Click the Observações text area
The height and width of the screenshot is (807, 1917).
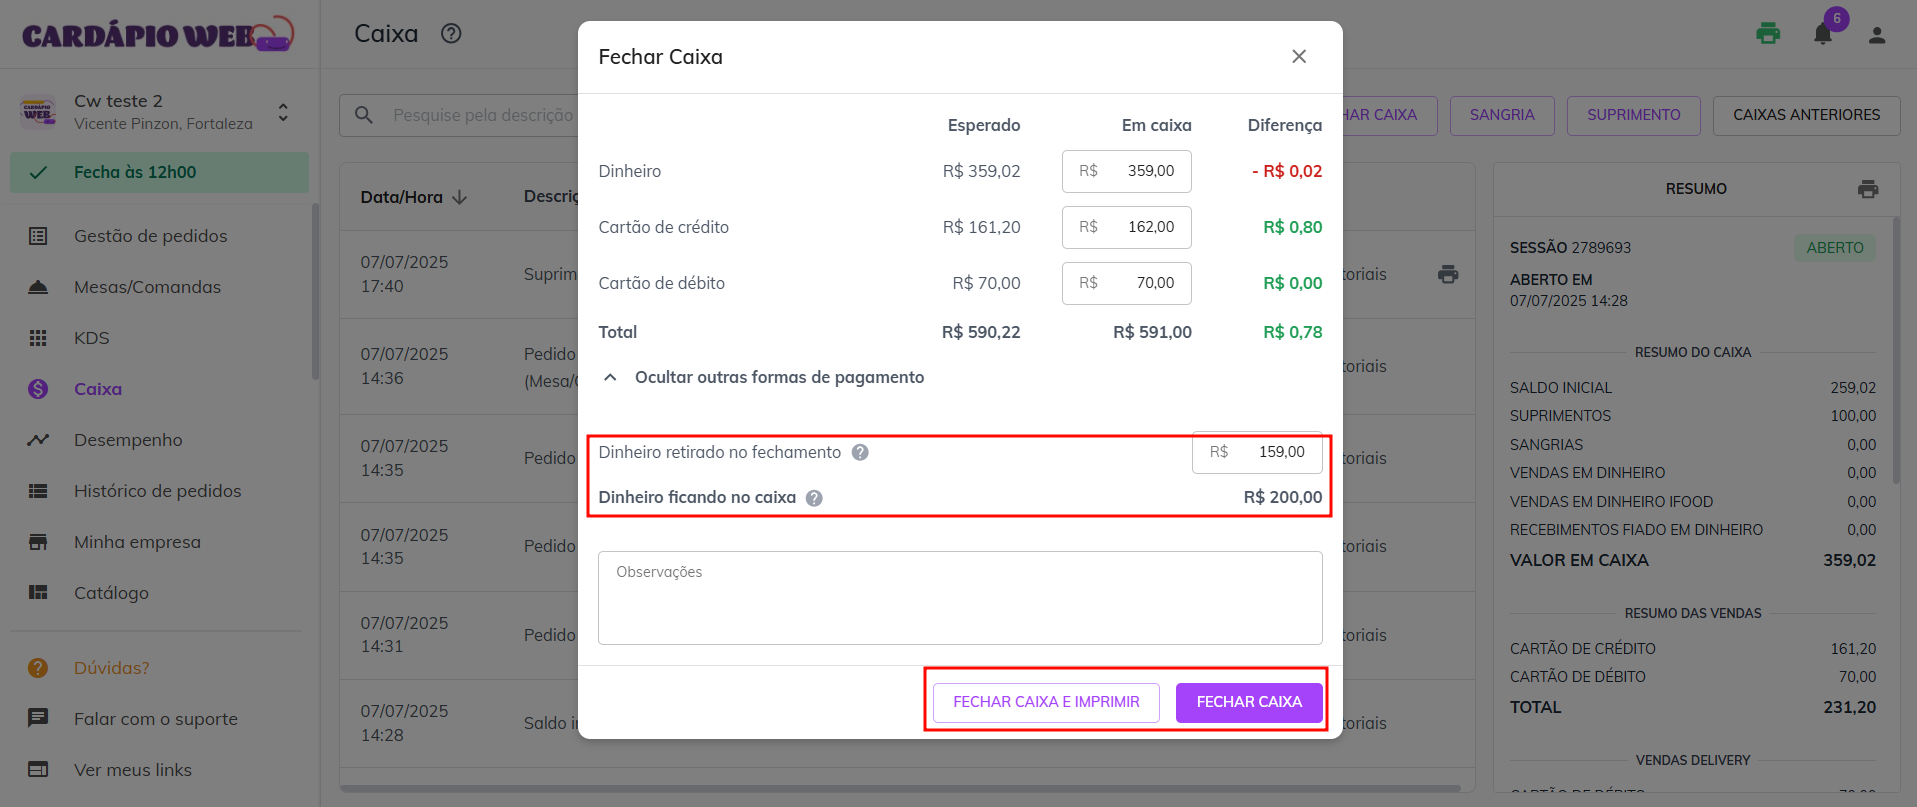click(960, 598)
